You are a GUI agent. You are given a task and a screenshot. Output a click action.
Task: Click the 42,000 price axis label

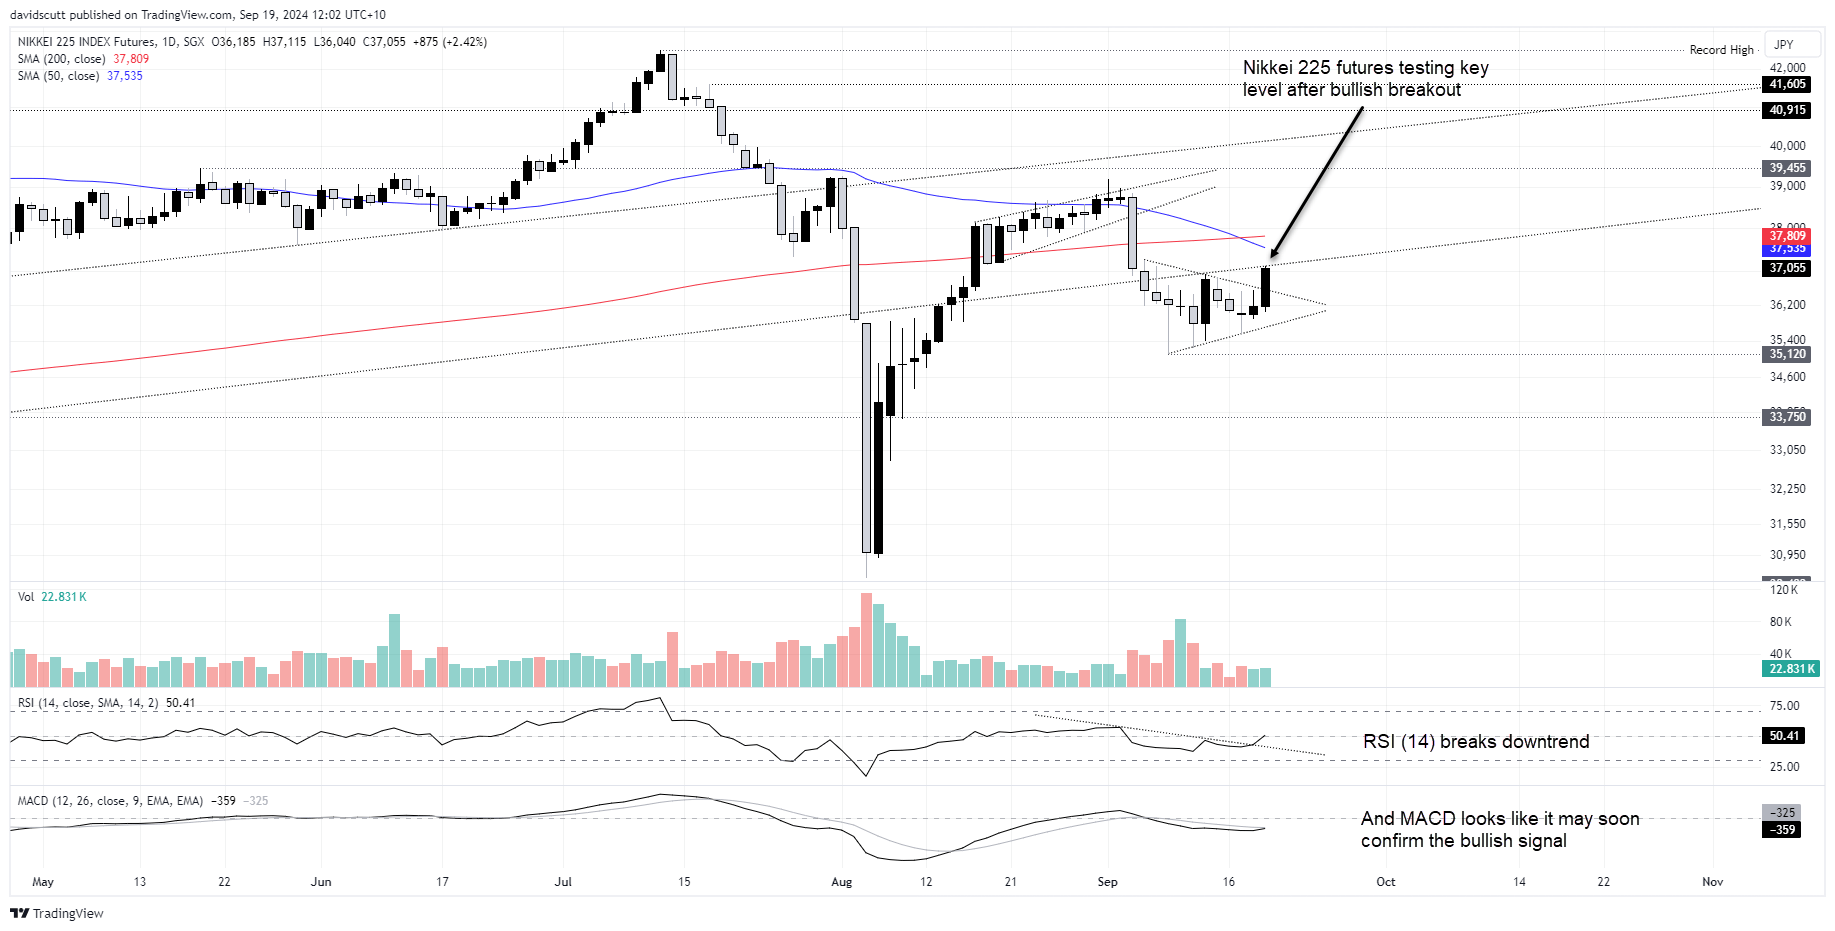tap(1788, 68)
